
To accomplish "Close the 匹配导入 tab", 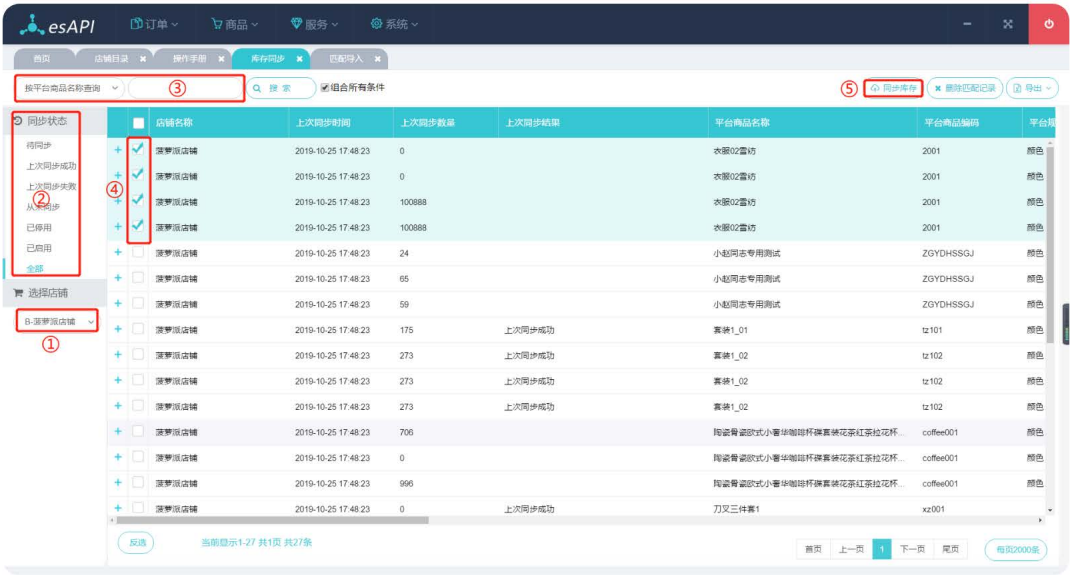I will pyautogui.click(x=378, y=59).
